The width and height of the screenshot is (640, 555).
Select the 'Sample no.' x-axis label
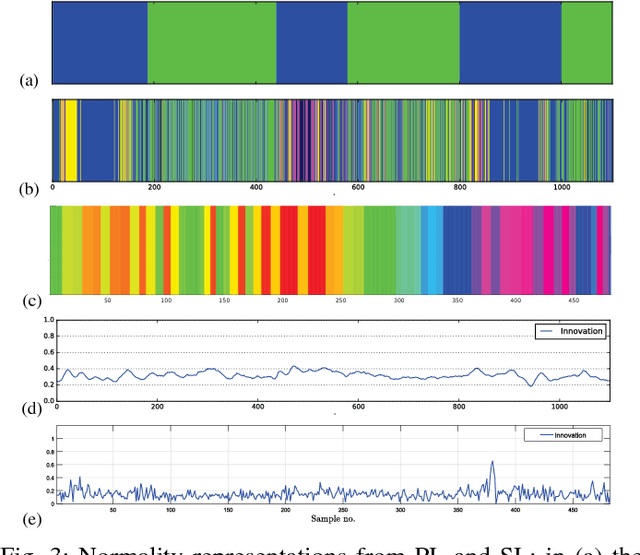[331, 520]
